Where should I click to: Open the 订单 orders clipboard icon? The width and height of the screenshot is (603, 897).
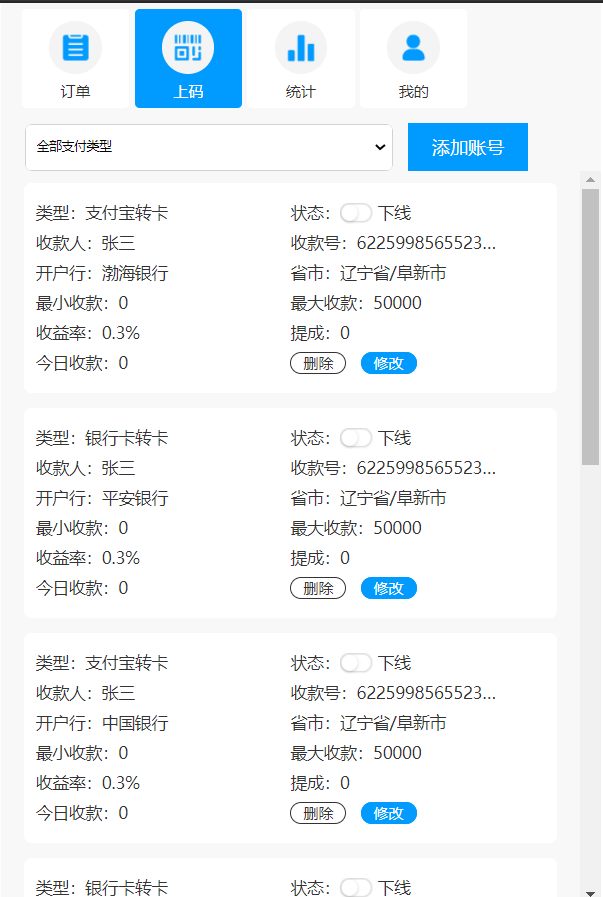click(x=76, y=47)
